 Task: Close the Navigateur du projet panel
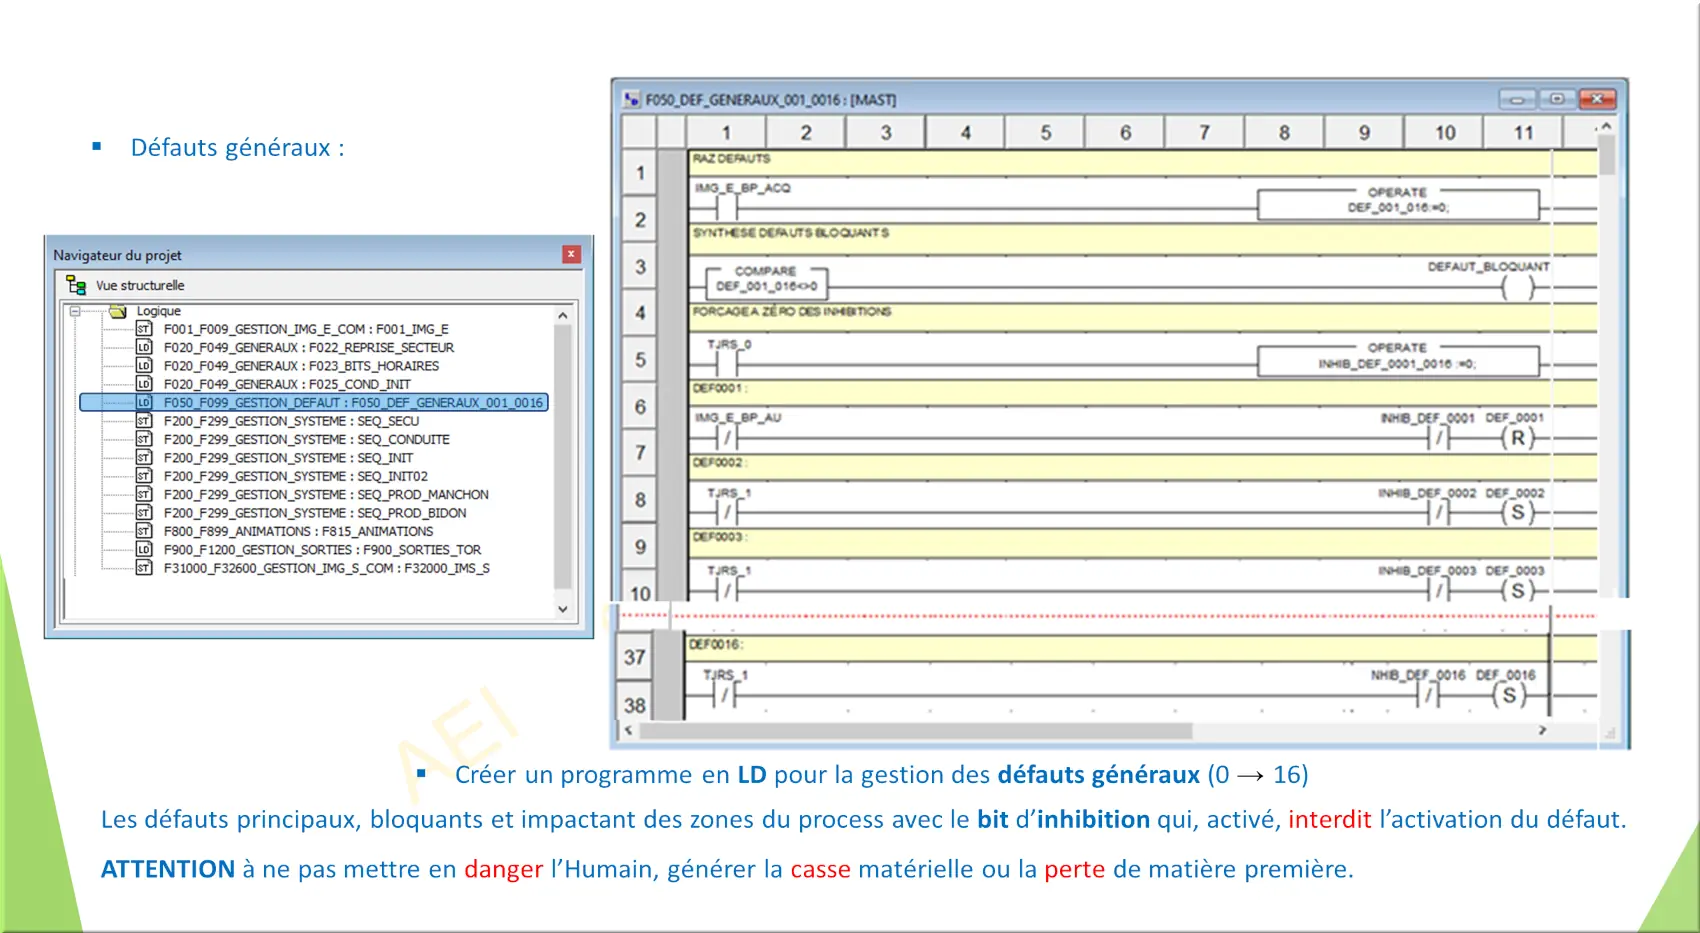tap(571, 254)
